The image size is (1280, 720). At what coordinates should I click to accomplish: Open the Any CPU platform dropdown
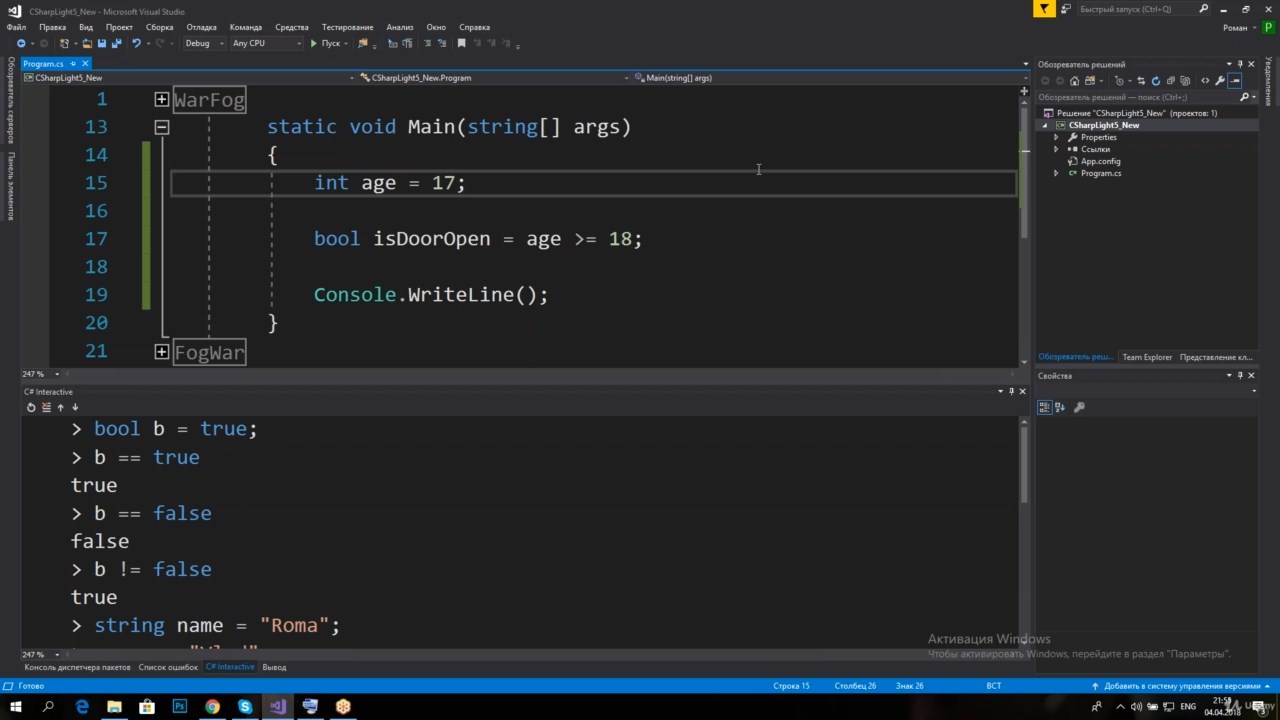(265, 43)
